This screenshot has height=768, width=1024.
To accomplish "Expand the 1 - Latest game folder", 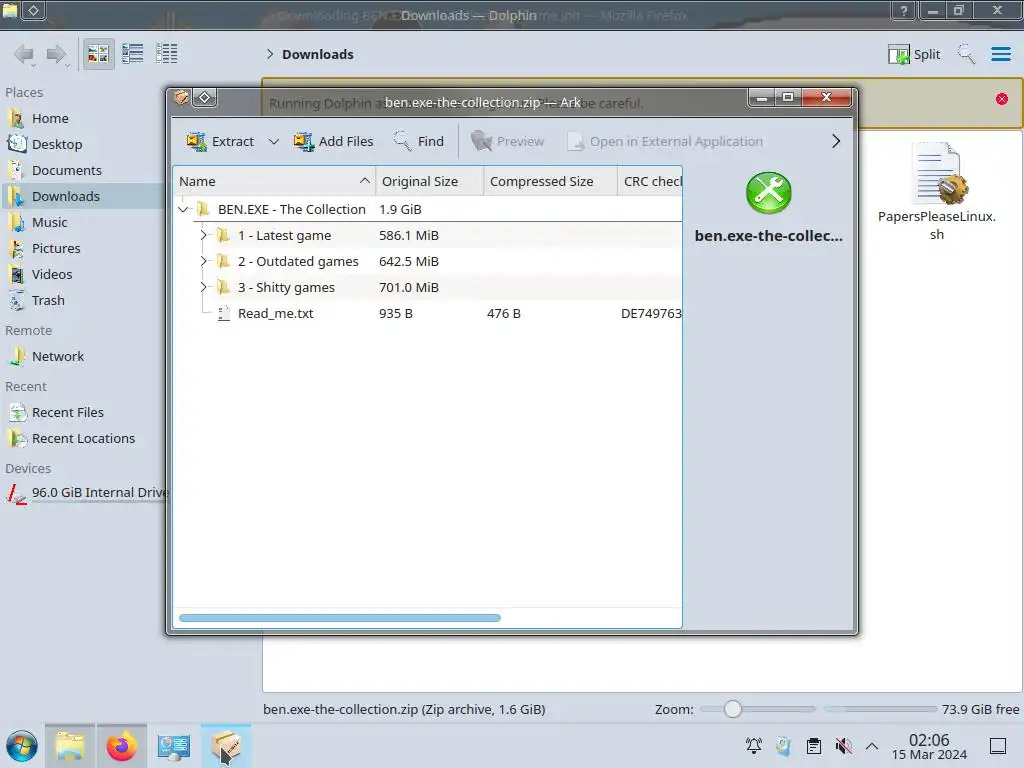I will coord(203,235).
